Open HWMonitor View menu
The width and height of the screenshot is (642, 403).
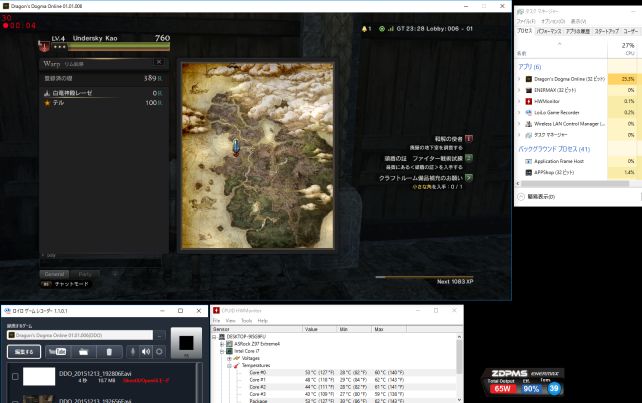coord(231,321)
